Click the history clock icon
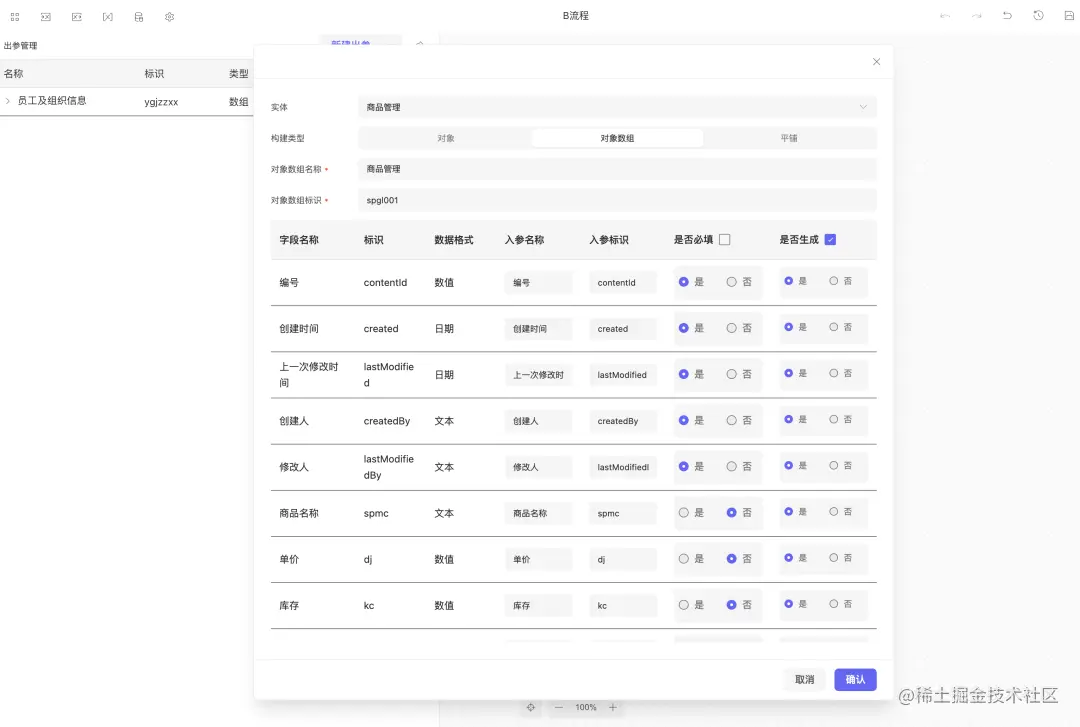The width and height of the screenshot is (1080, 727). [x=1038, y=15]
